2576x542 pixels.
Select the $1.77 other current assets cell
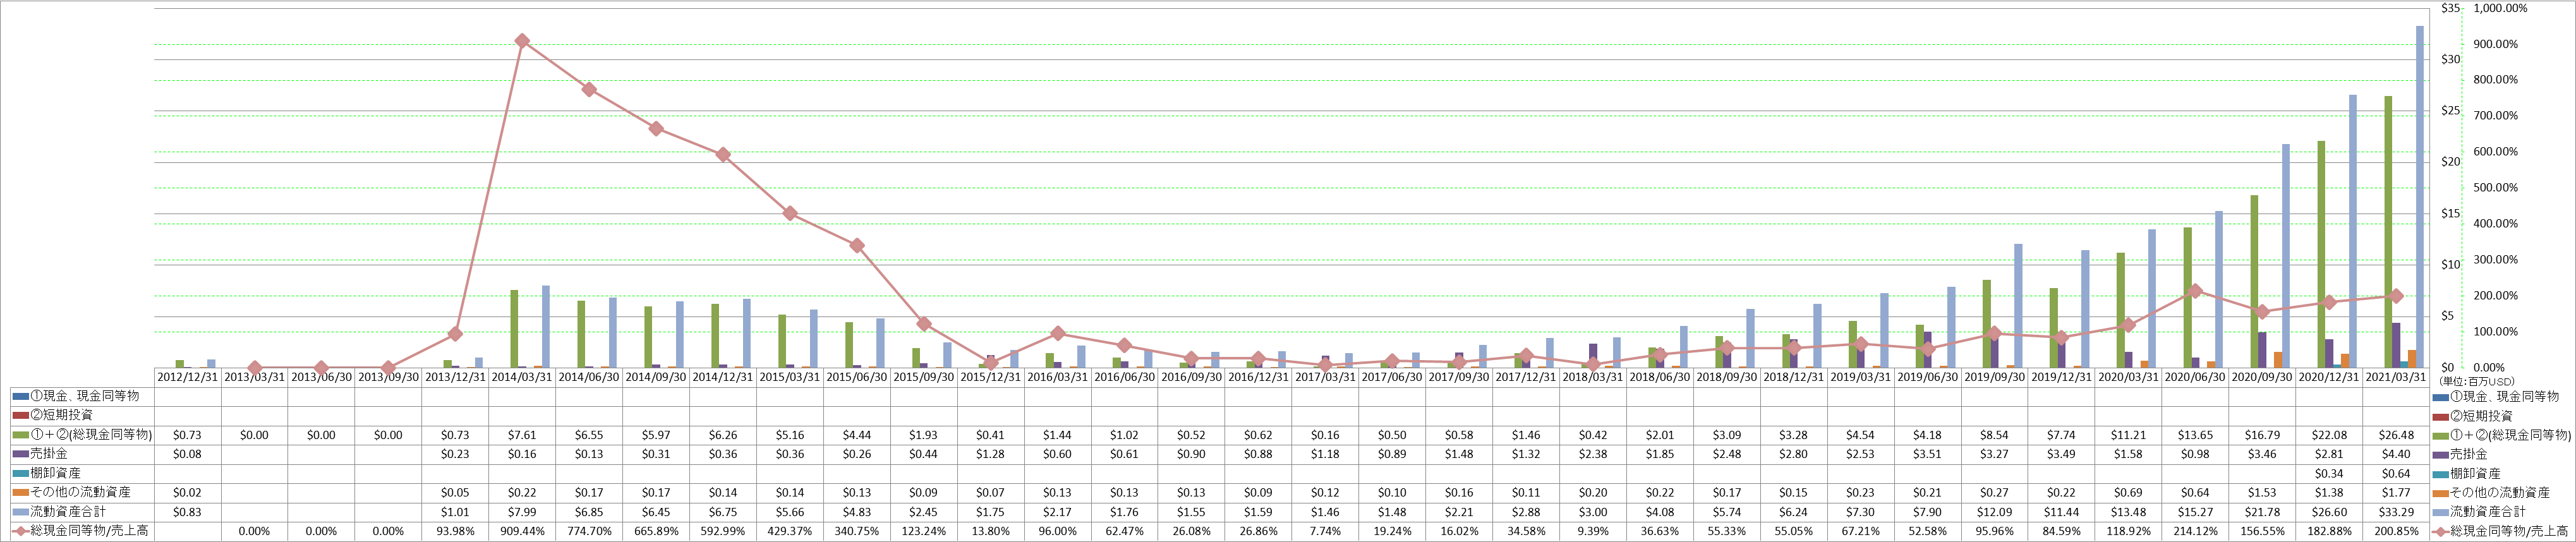pyautogui.click(x=2395, y=493)
